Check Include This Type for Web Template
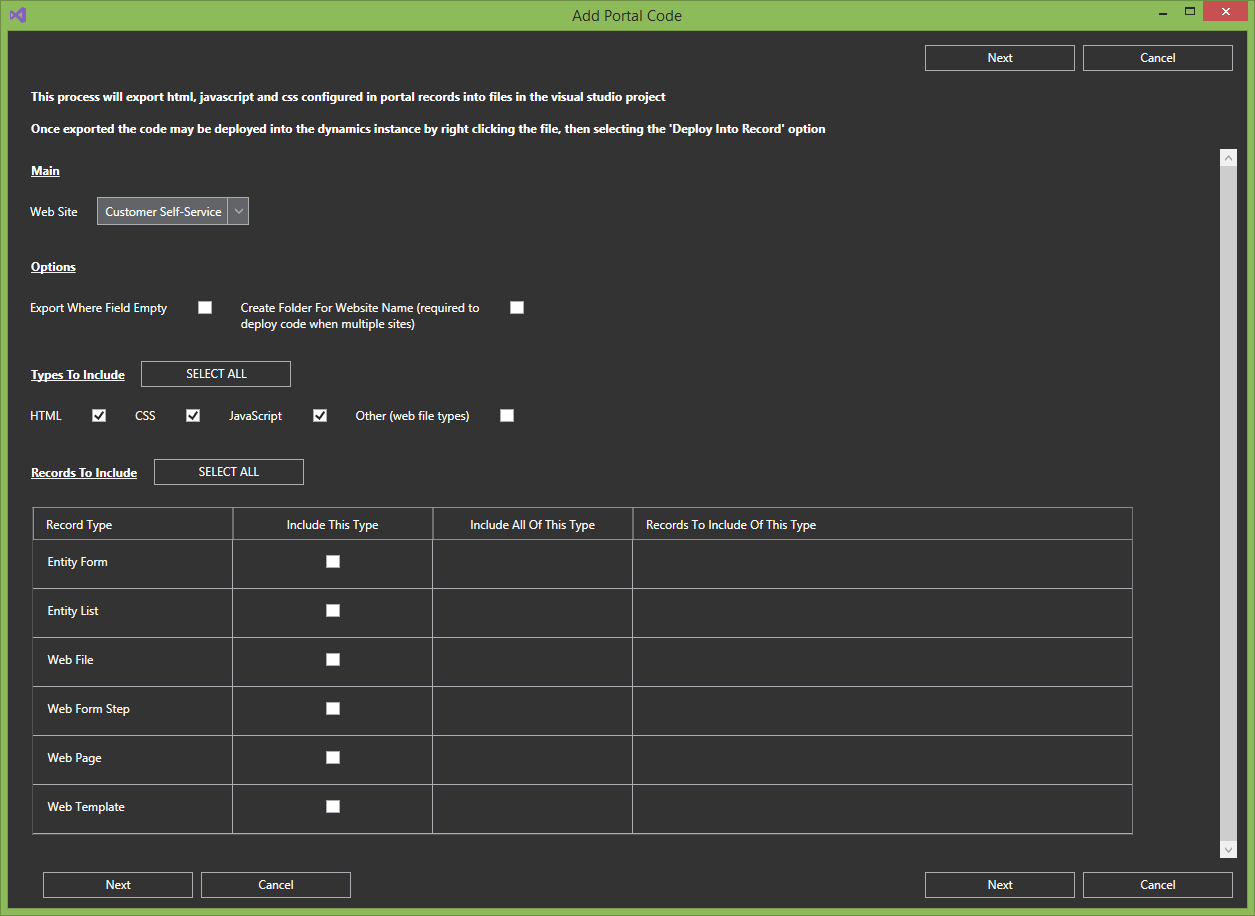Viewport: 1255px width, 916px height. click(x=332, y=806)
